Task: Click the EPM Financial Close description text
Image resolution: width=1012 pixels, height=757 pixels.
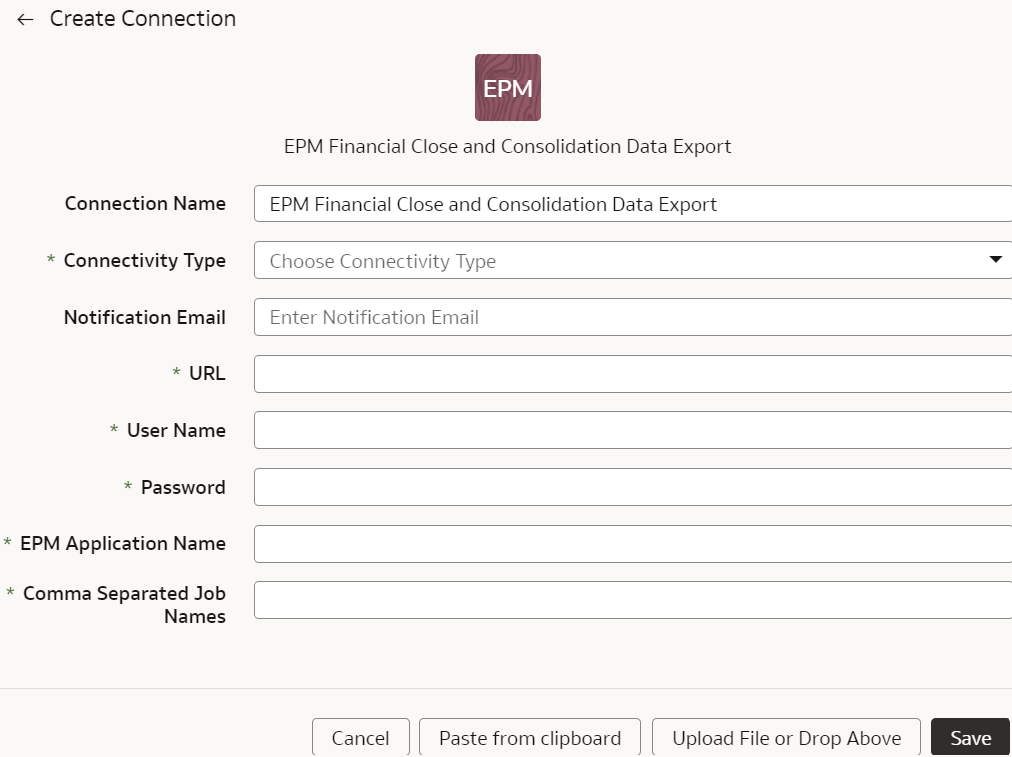Action: 507,146
